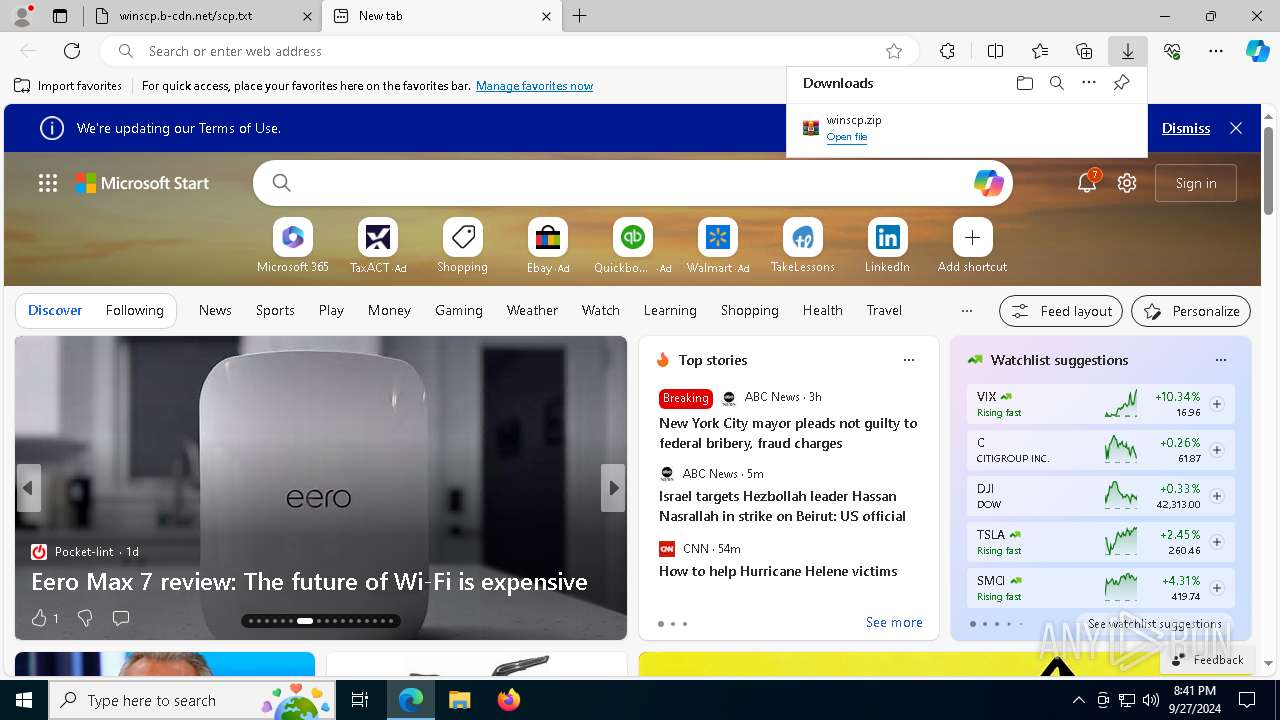Click Manage favorites now link
This screenshot has width=1280, height=720.
pyautogui.click(x=535, y=86)
